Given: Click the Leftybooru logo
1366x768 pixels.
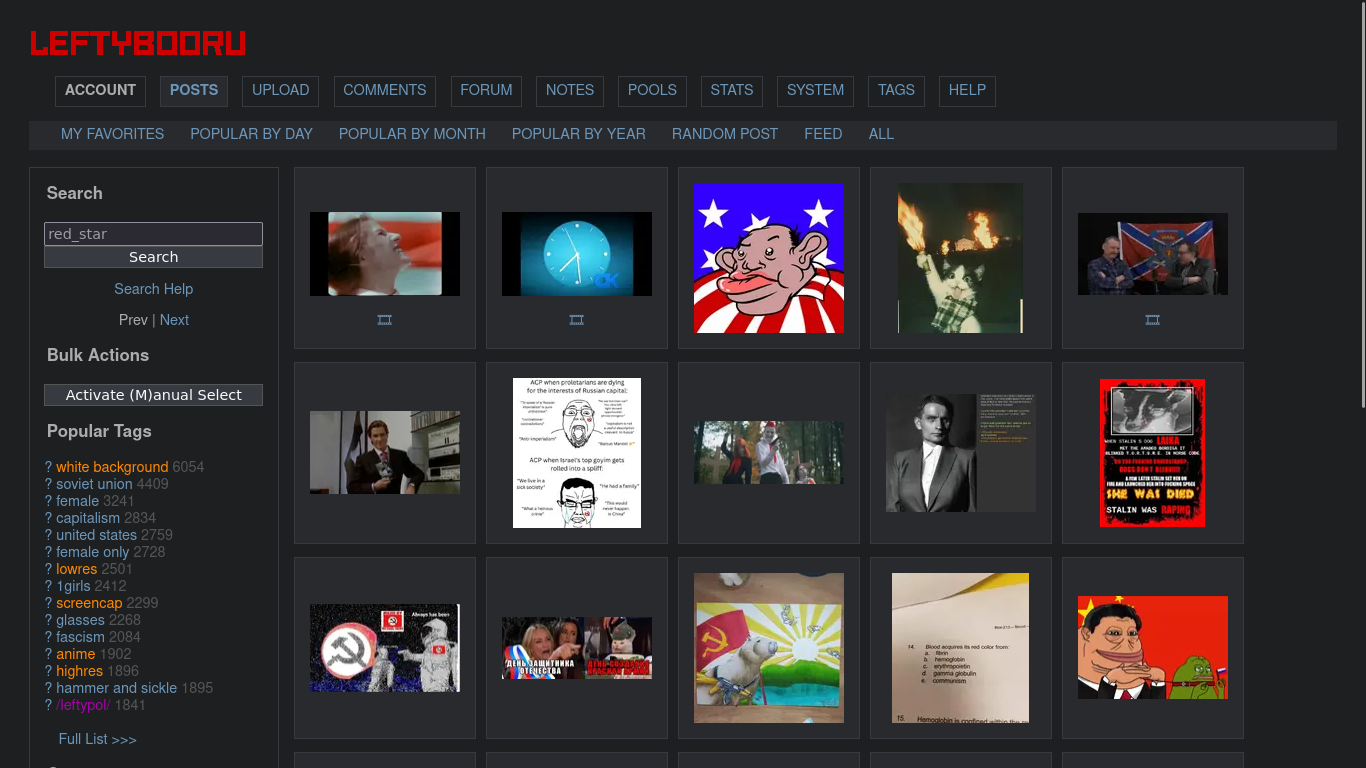Looking at the screenshot, I should tap(138, 44).
